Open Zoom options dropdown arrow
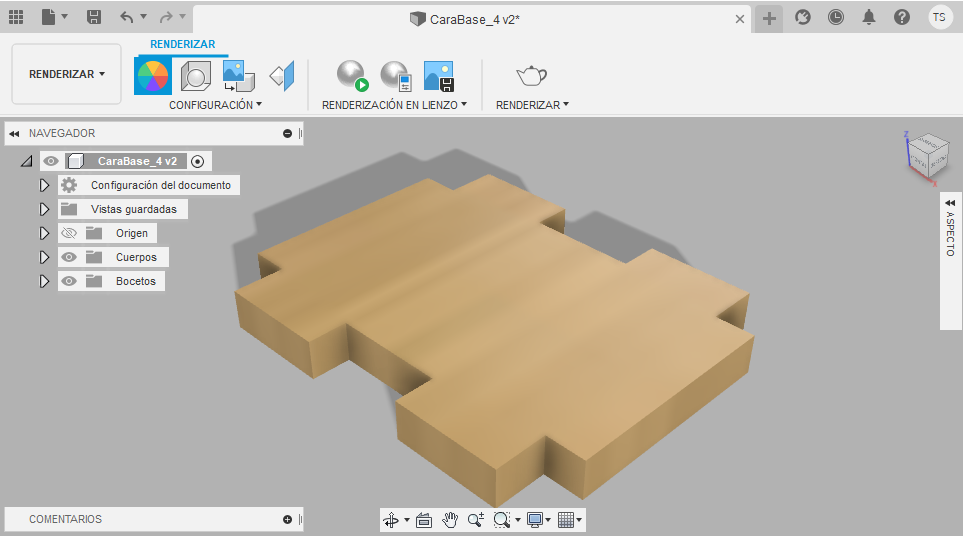 click(x=518, y=520)
